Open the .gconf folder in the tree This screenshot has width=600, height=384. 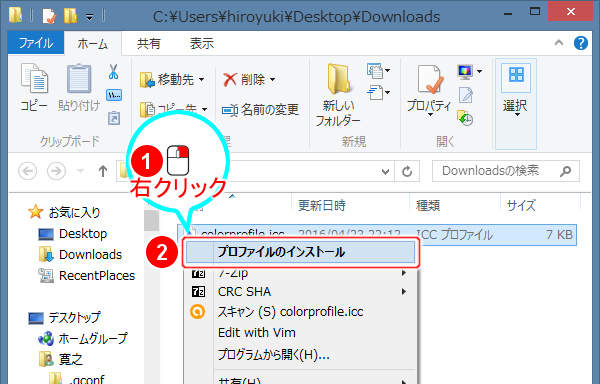(x=77, y=379)
